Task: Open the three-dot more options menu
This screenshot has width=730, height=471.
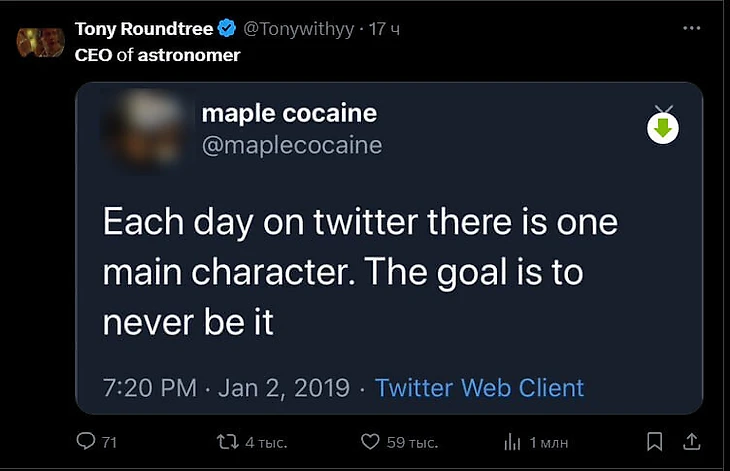Action: coord(691,29)
